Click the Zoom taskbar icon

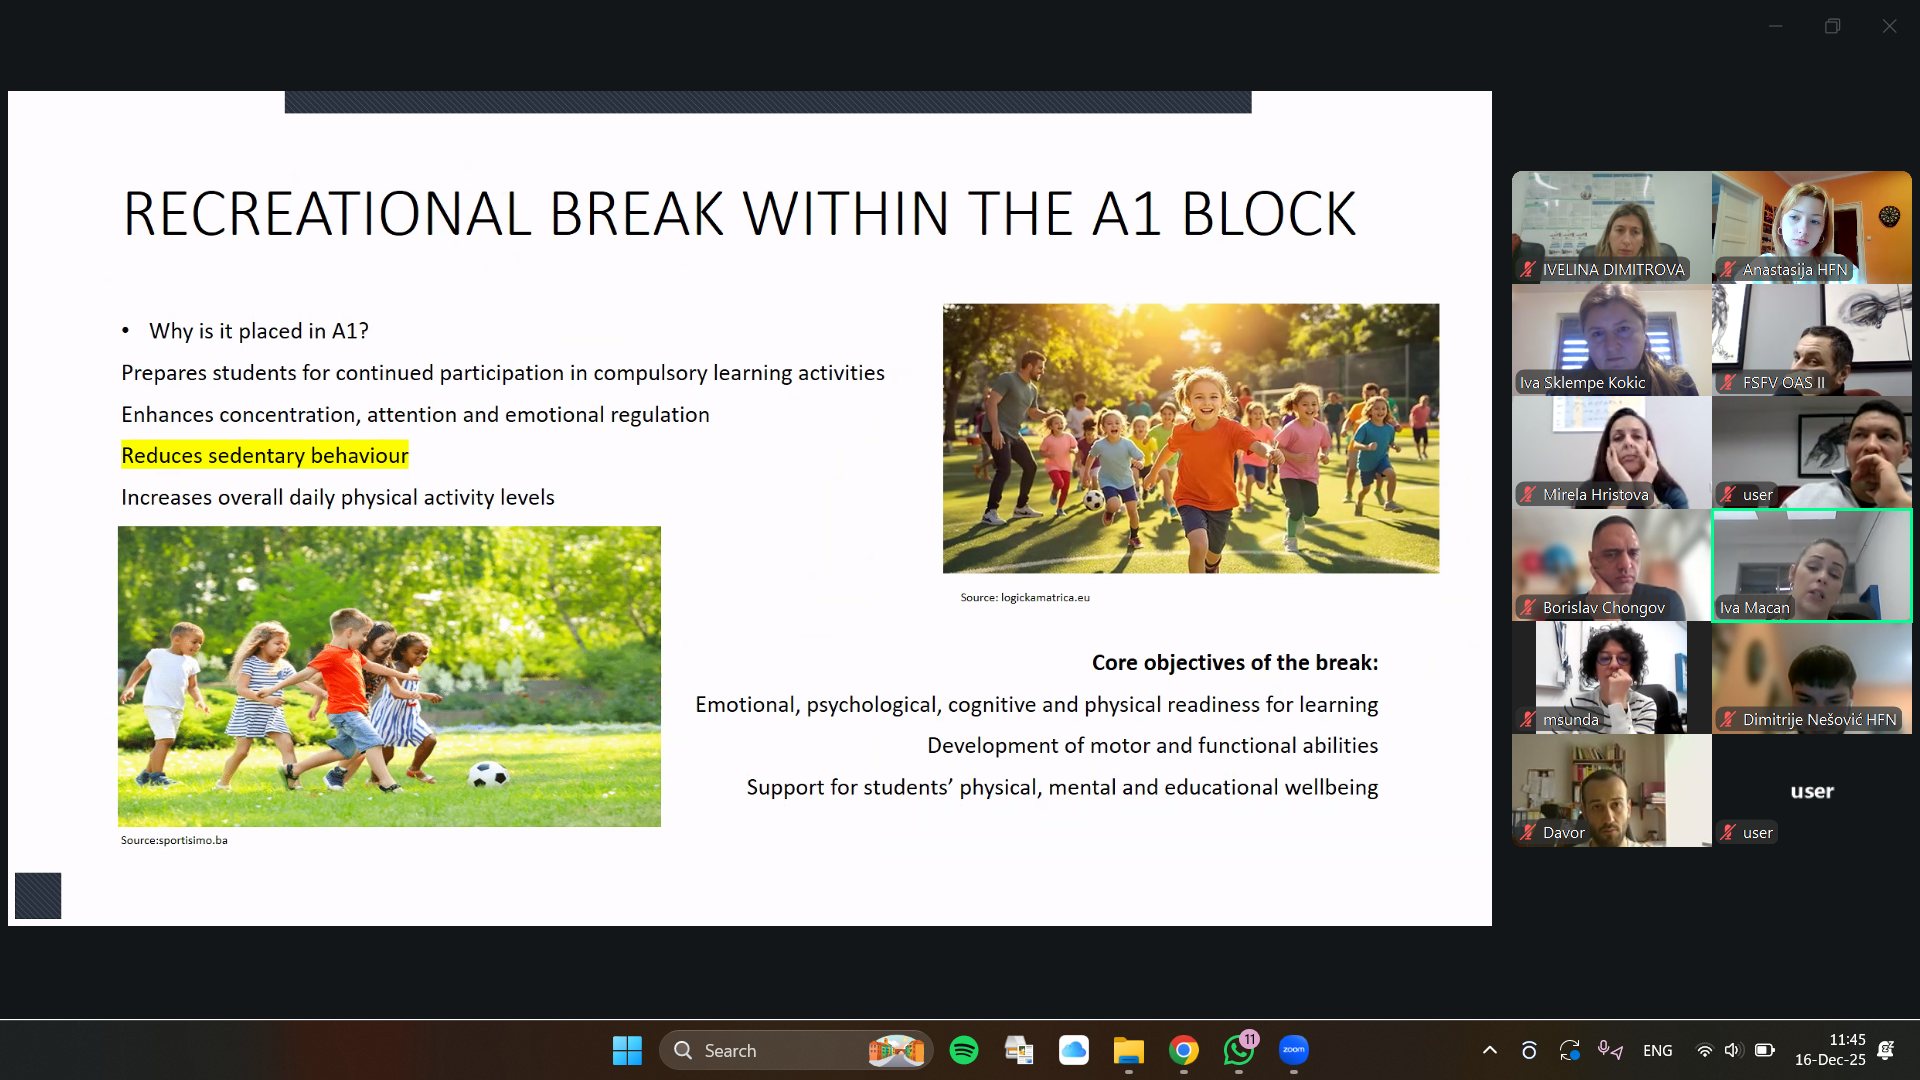tap(1293, 1050)
